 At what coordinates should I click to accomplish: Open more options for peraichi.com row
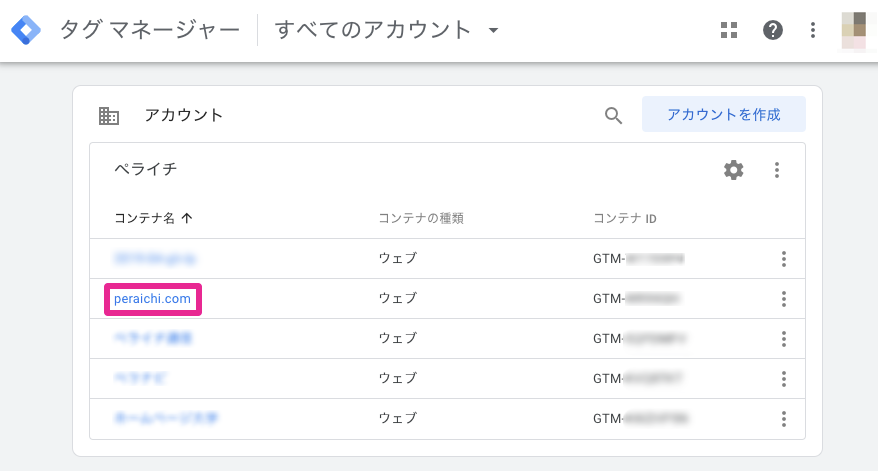(x=783, y=299)
